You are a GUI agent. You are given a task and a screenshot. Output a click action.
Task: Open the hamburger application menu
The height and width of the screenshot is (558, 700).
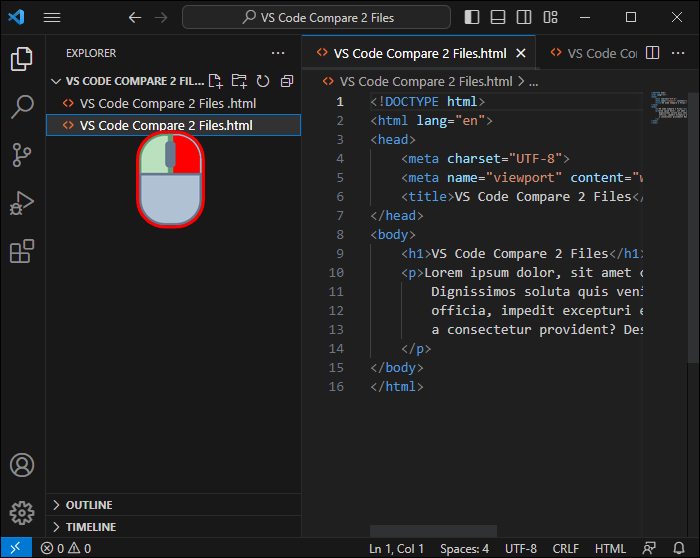52,17
